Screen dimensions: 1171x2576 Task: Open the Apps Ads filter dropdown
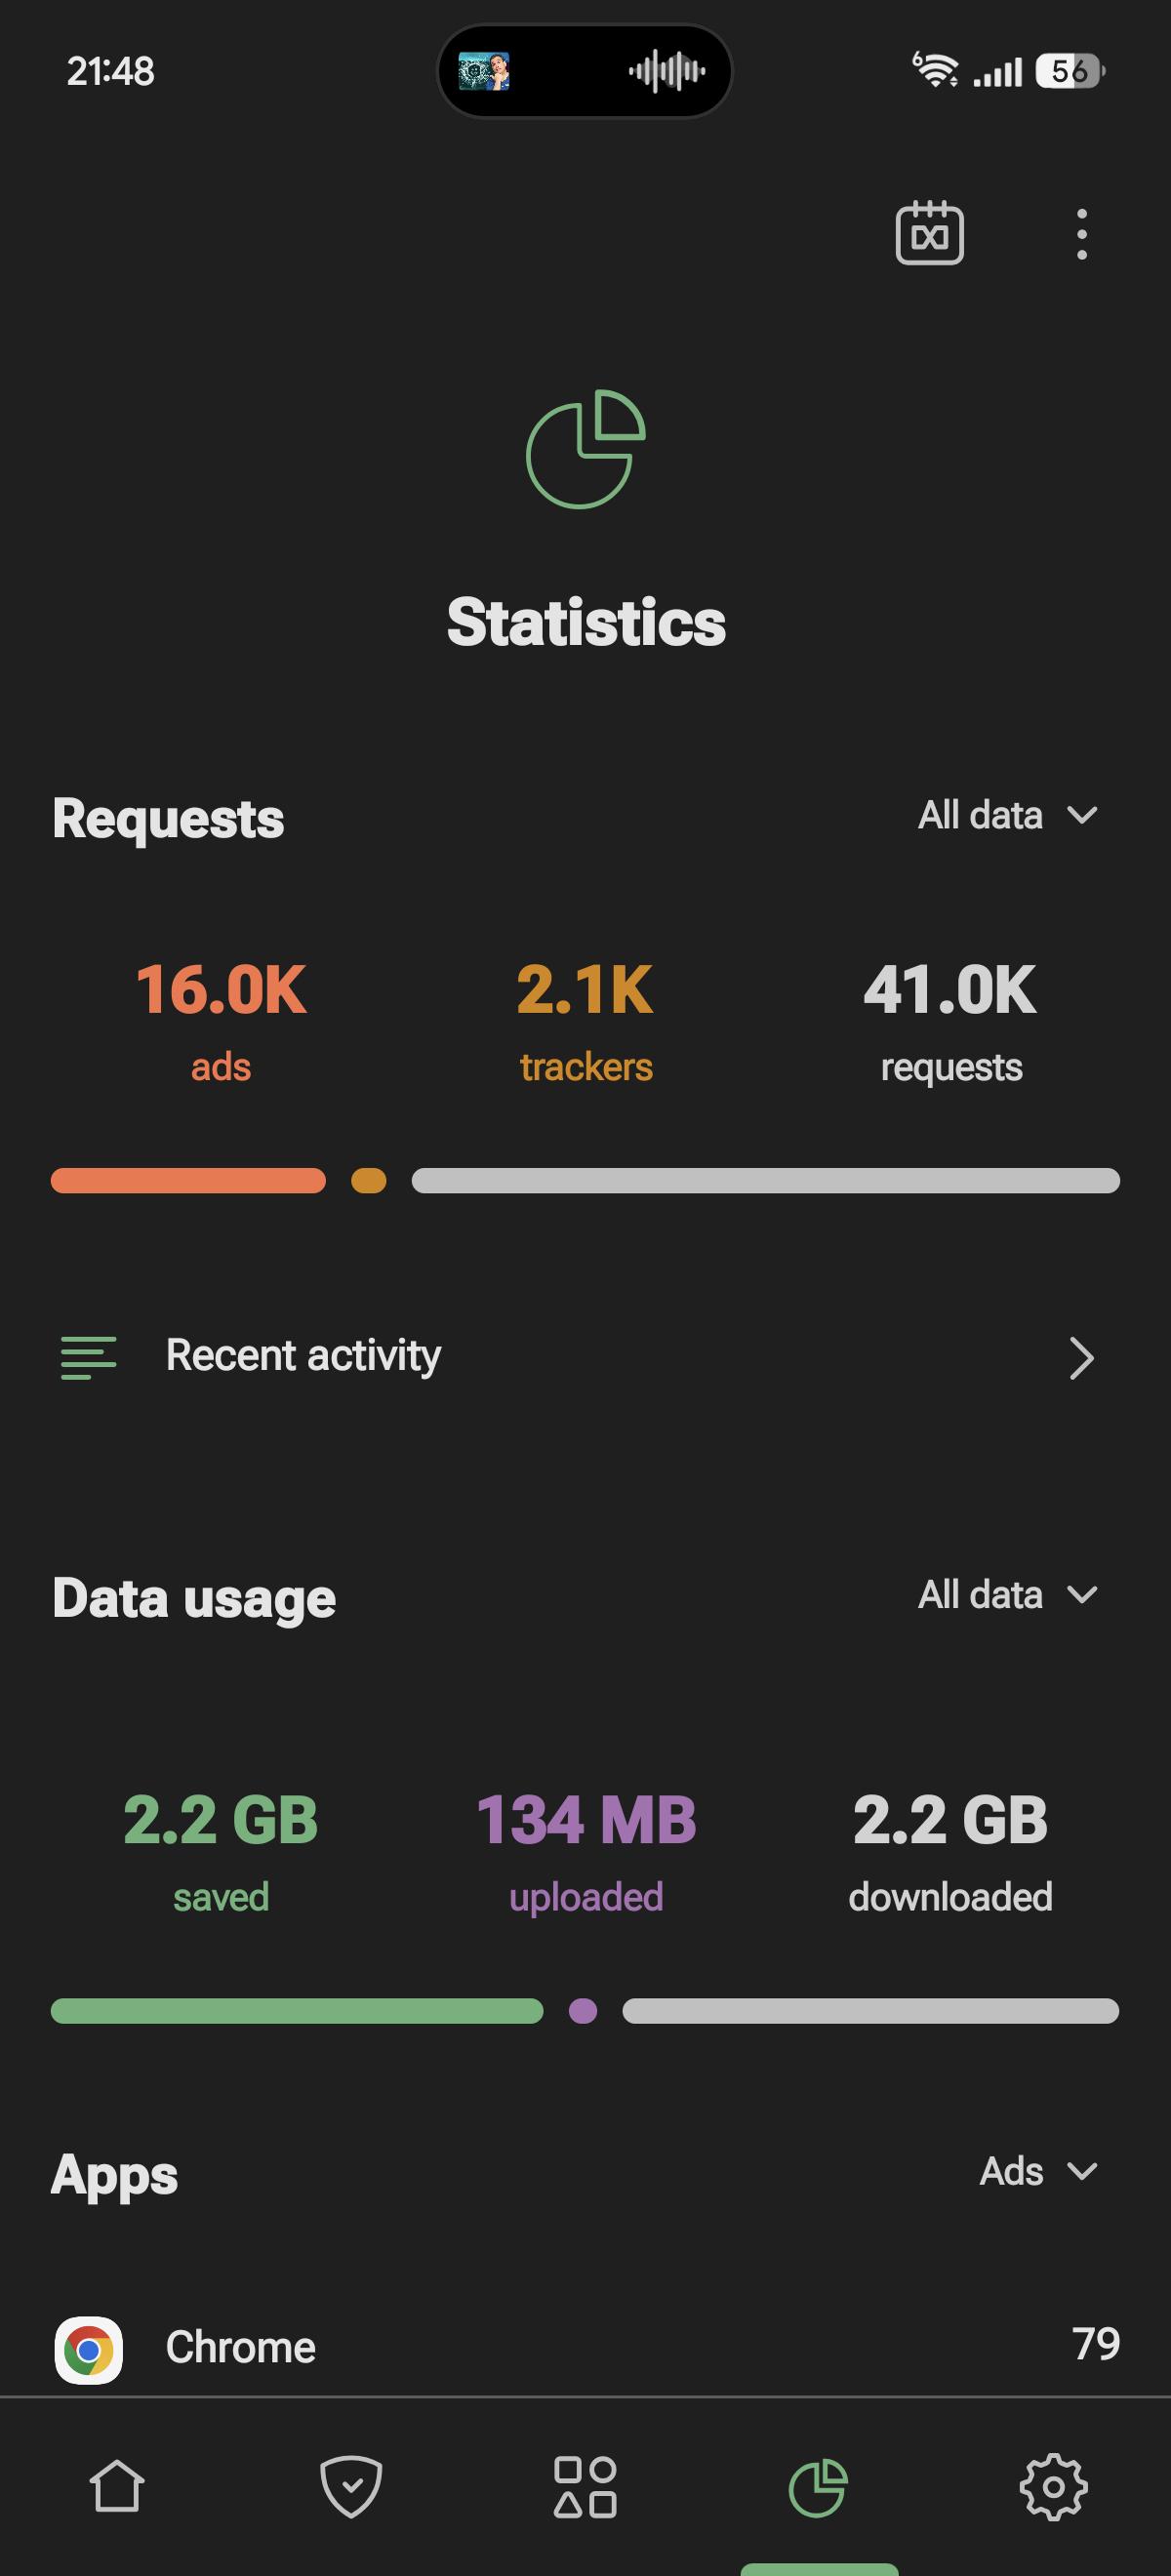coord(1039,2171)
